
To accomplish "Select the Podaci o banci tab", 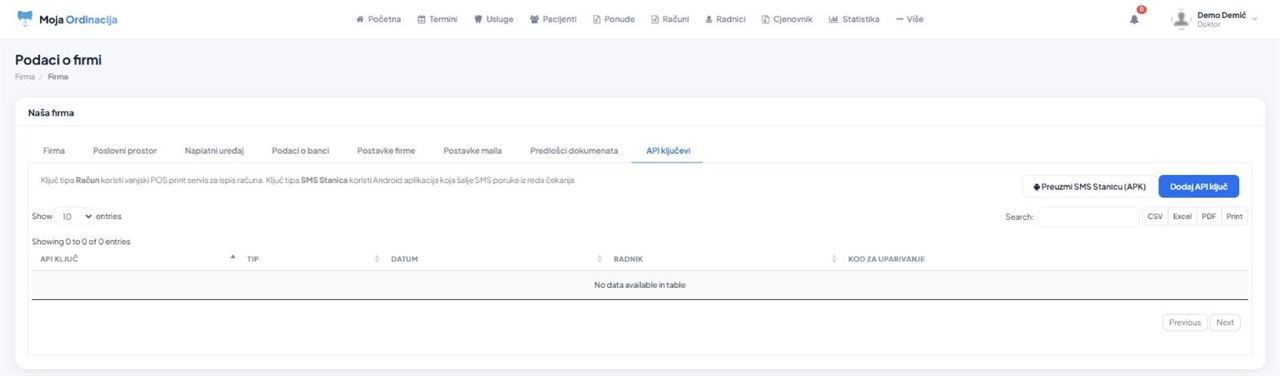I will [300, 150].
